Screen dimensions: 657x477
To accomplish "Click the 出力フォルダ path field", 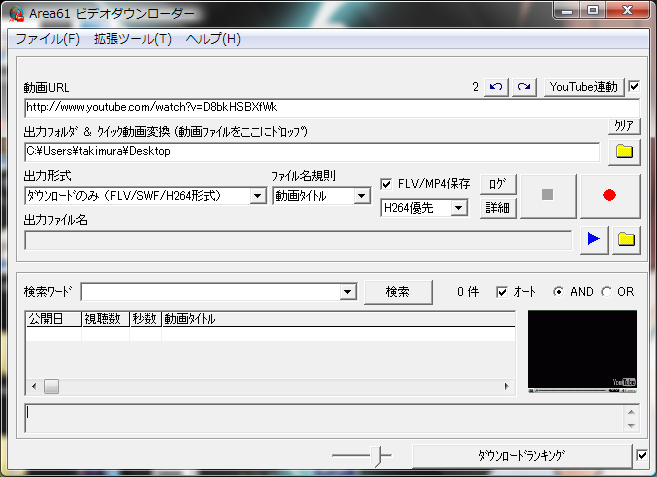I will [x=312, y=152].
